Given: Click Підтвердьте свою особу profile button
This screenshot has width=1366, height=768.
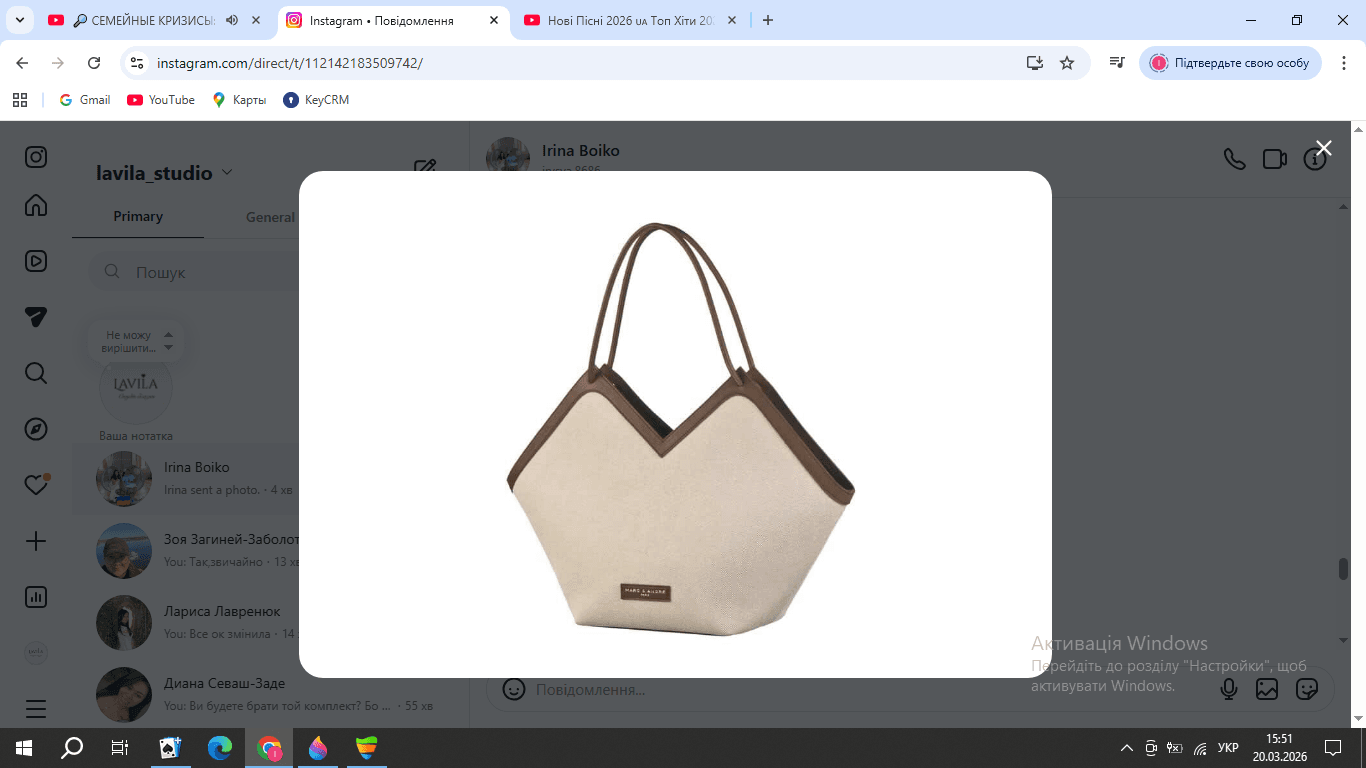Looking at the screenshot, I should [x=1231, y=63].
